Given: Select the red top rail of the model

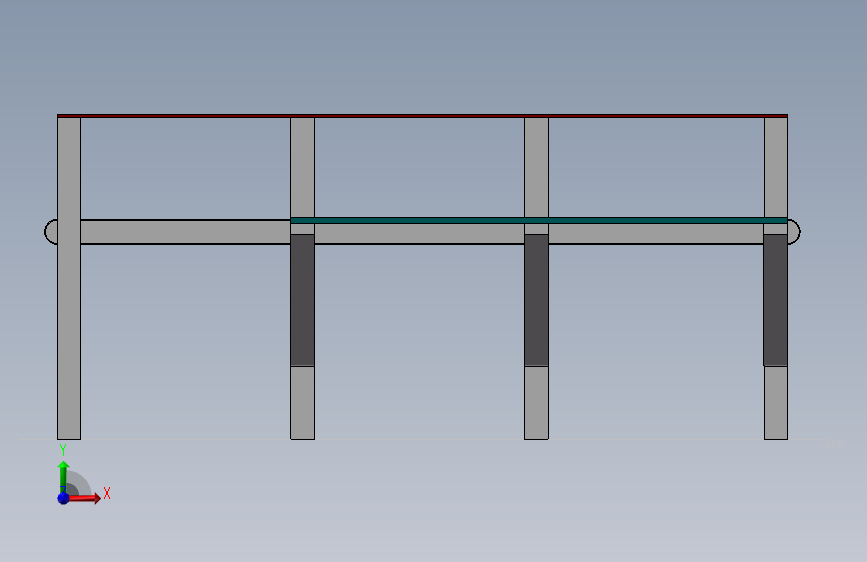Looking at the screenshot, I should coord(422,116).
